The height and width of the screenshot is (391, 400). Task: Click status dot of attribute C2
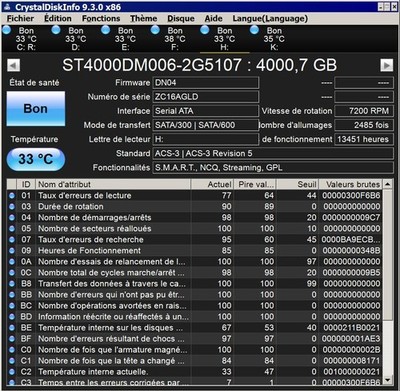(12, 372)
